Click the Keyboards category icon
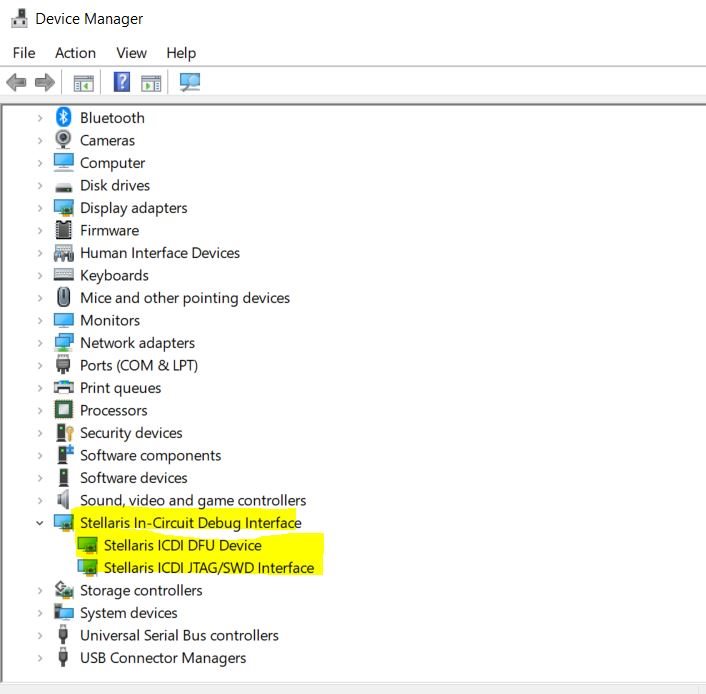This screenshot has width=706, height=694. tap(63, 274)
